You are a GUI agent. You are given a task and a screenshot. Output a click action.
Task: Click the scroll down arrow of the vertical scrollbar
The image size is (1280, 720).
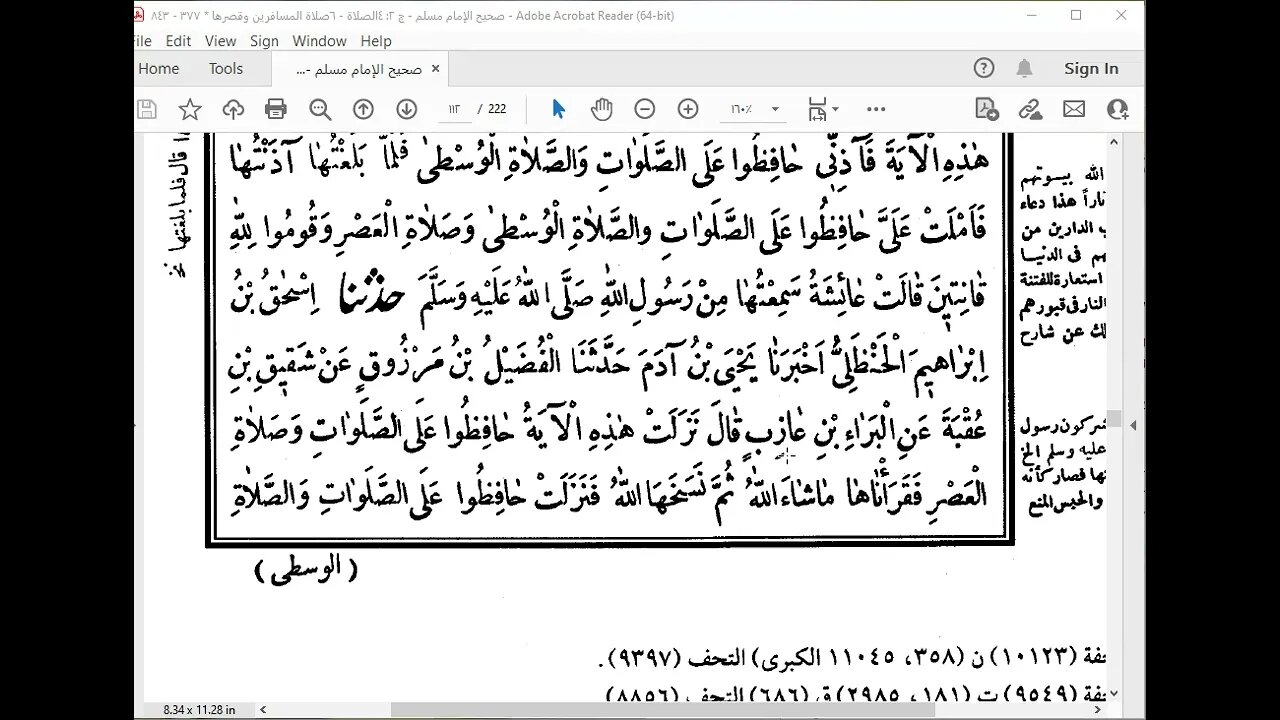pos(1113,693)
